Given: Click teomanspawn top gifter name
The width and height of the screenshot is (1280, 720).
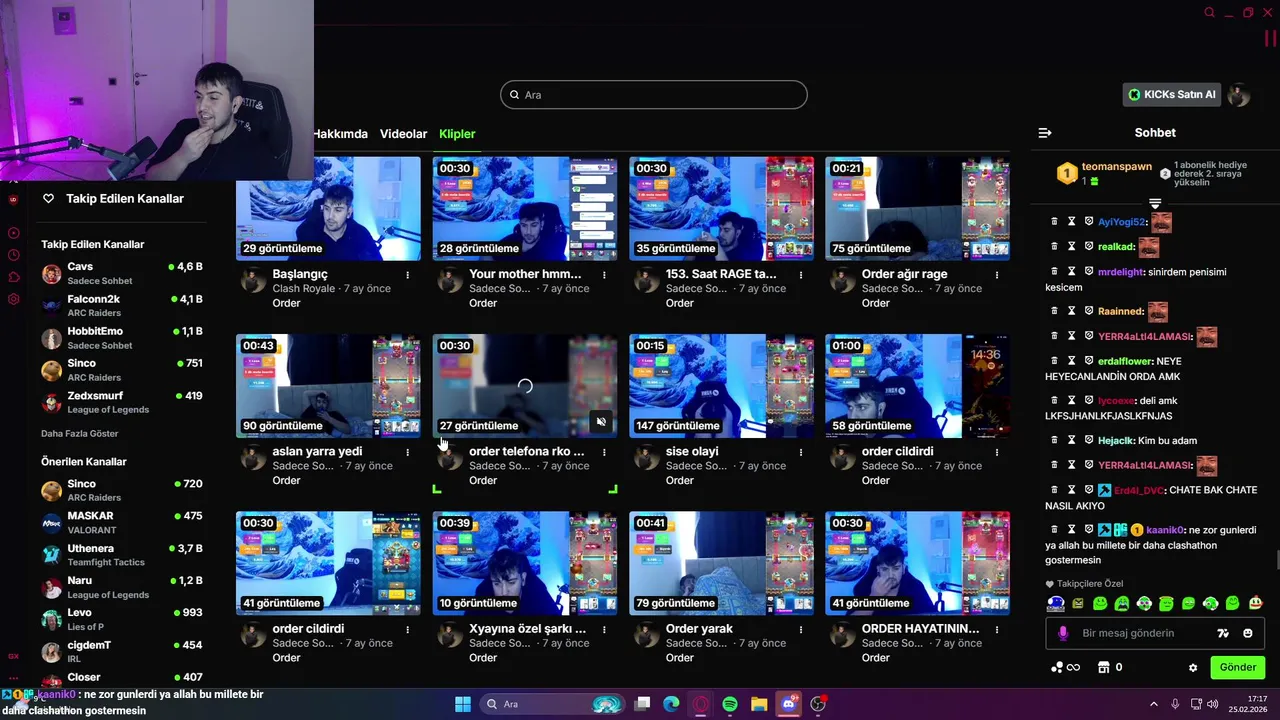Looking at the screenshot, I should point(1117,167).
